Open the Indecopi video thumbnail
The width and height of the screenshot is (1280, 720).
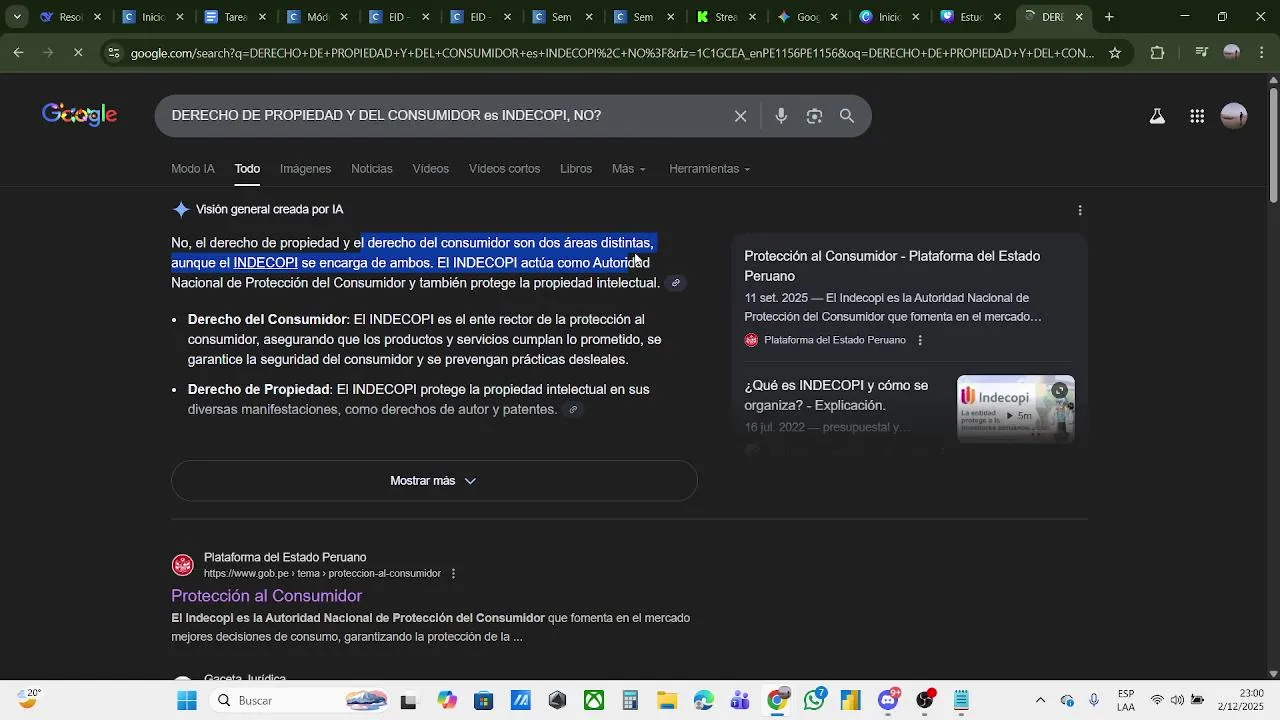pyautogui.click(x=1016, y=408)
